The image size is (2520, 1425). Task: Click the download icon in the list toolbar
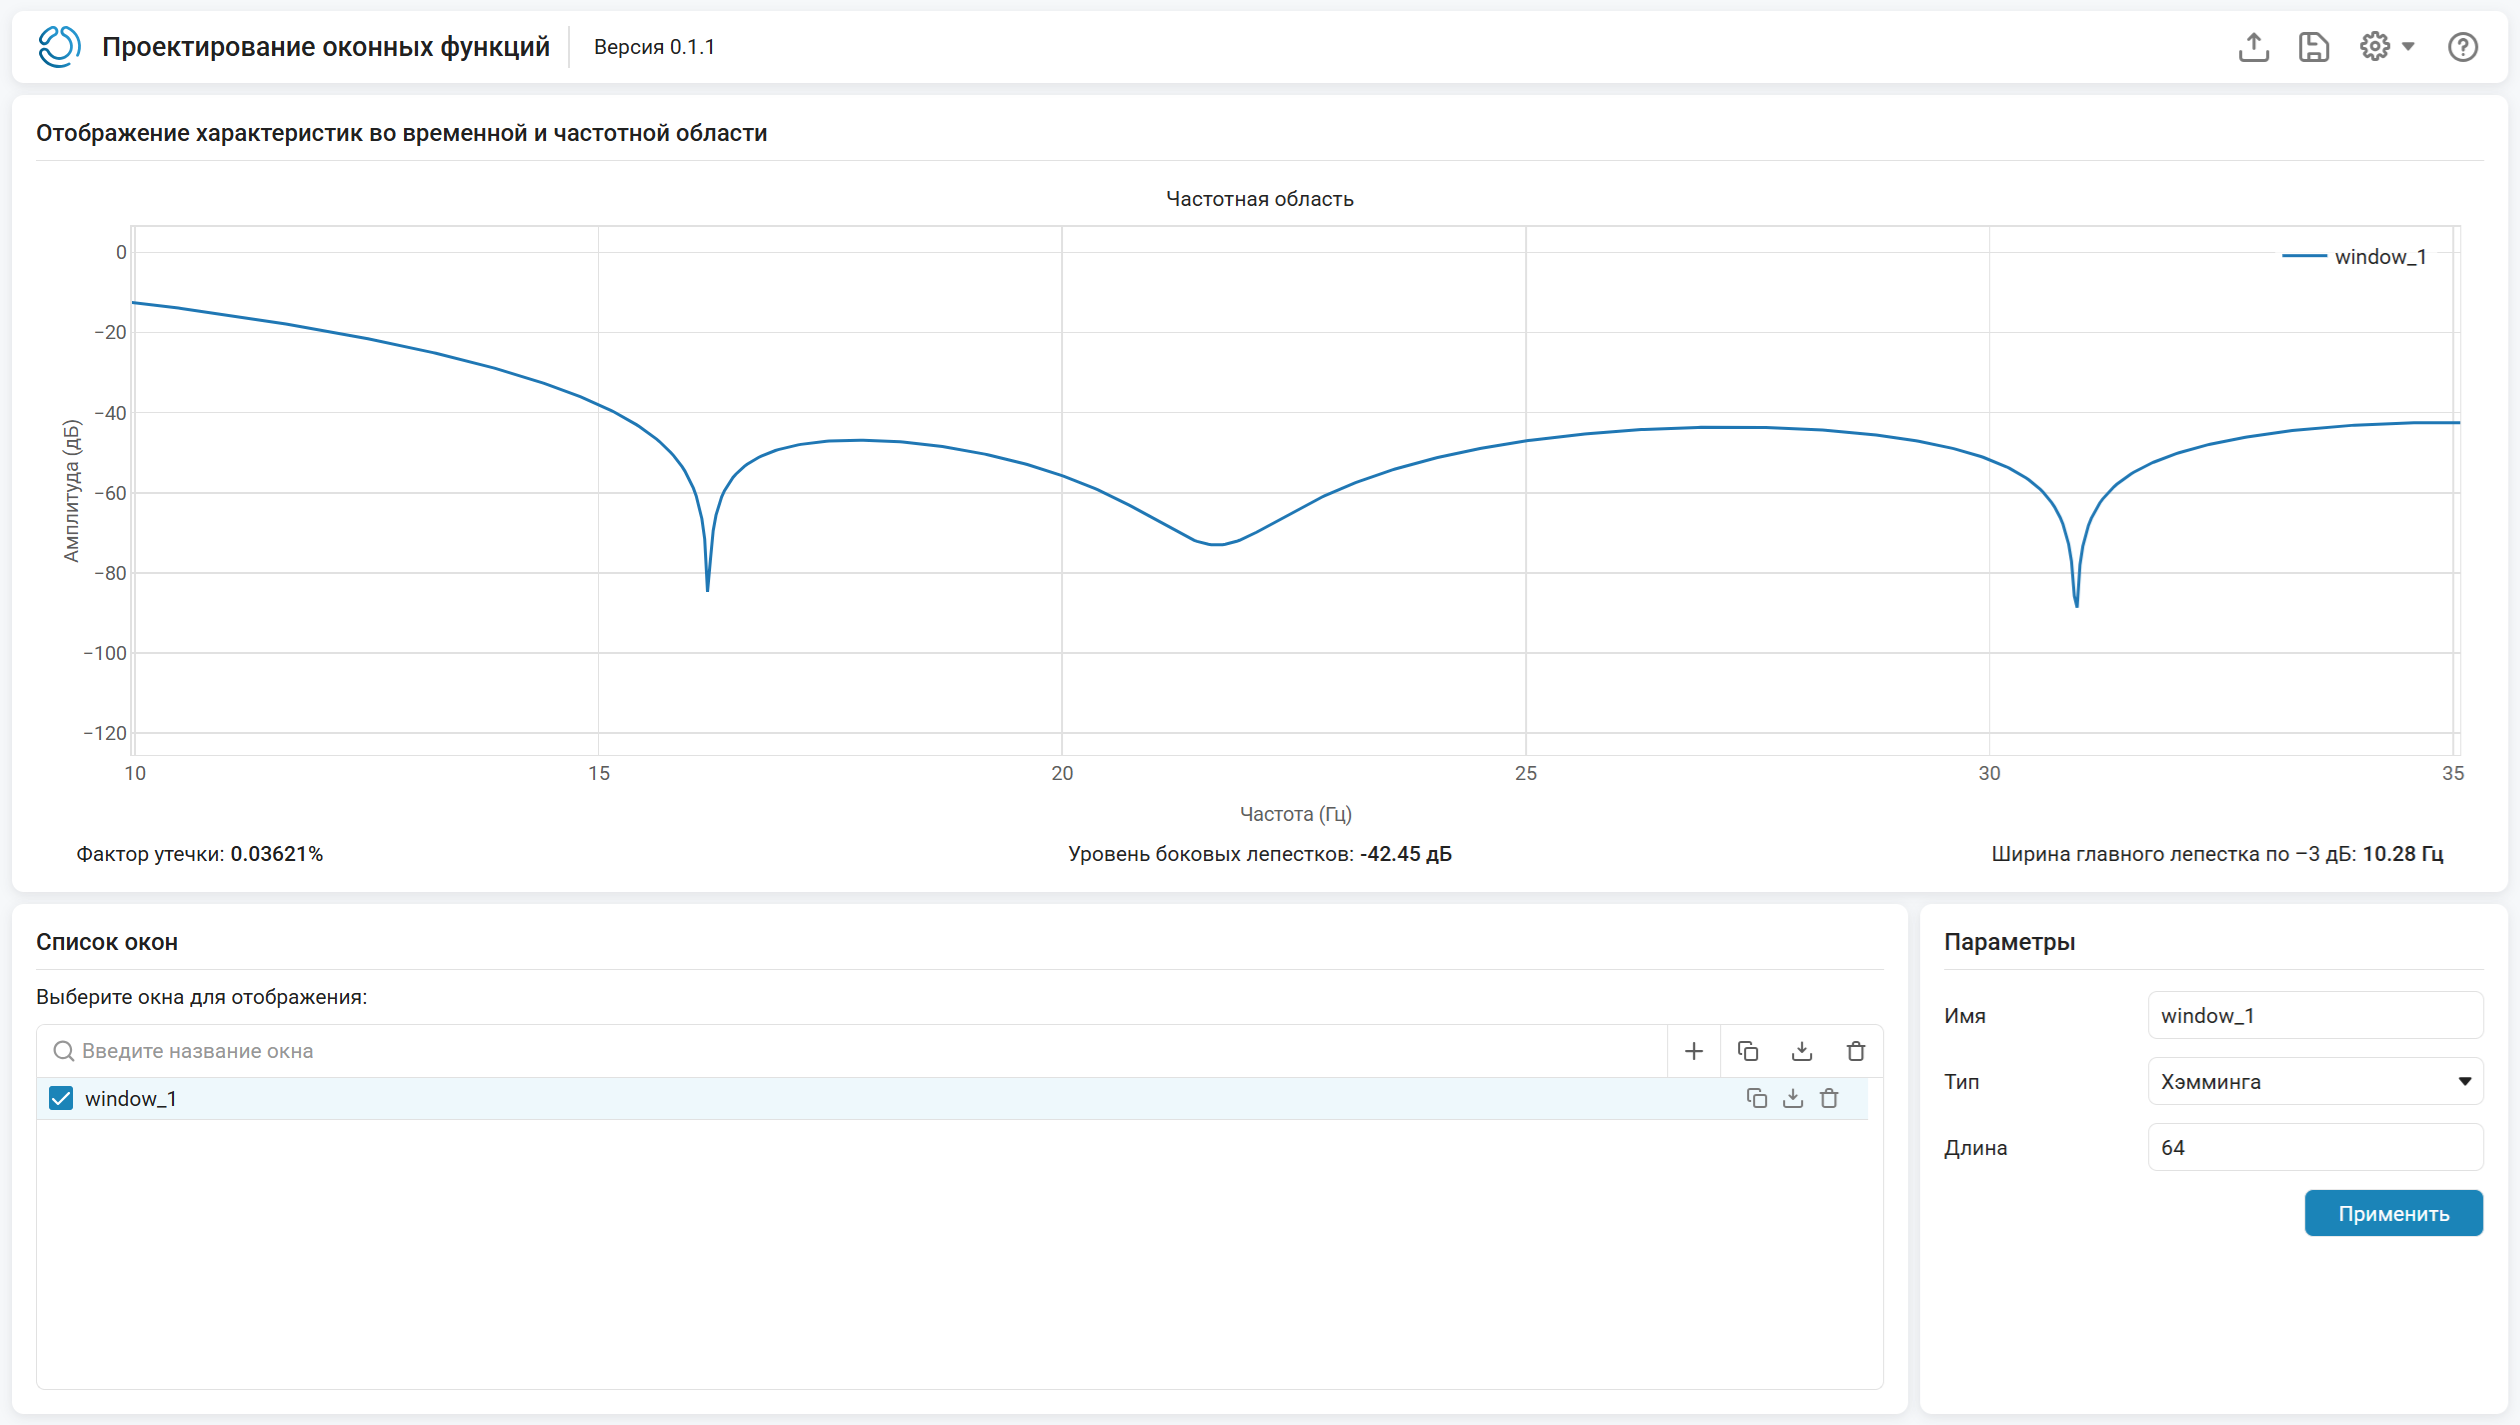[1802, 1051]
